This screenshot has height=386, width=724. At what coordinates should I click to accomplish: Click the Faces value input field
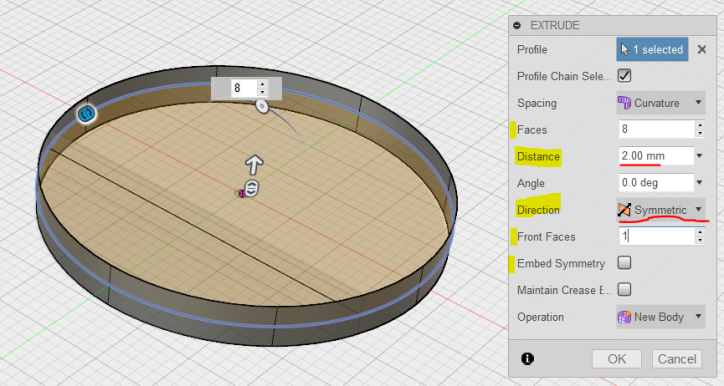[656, 129]
